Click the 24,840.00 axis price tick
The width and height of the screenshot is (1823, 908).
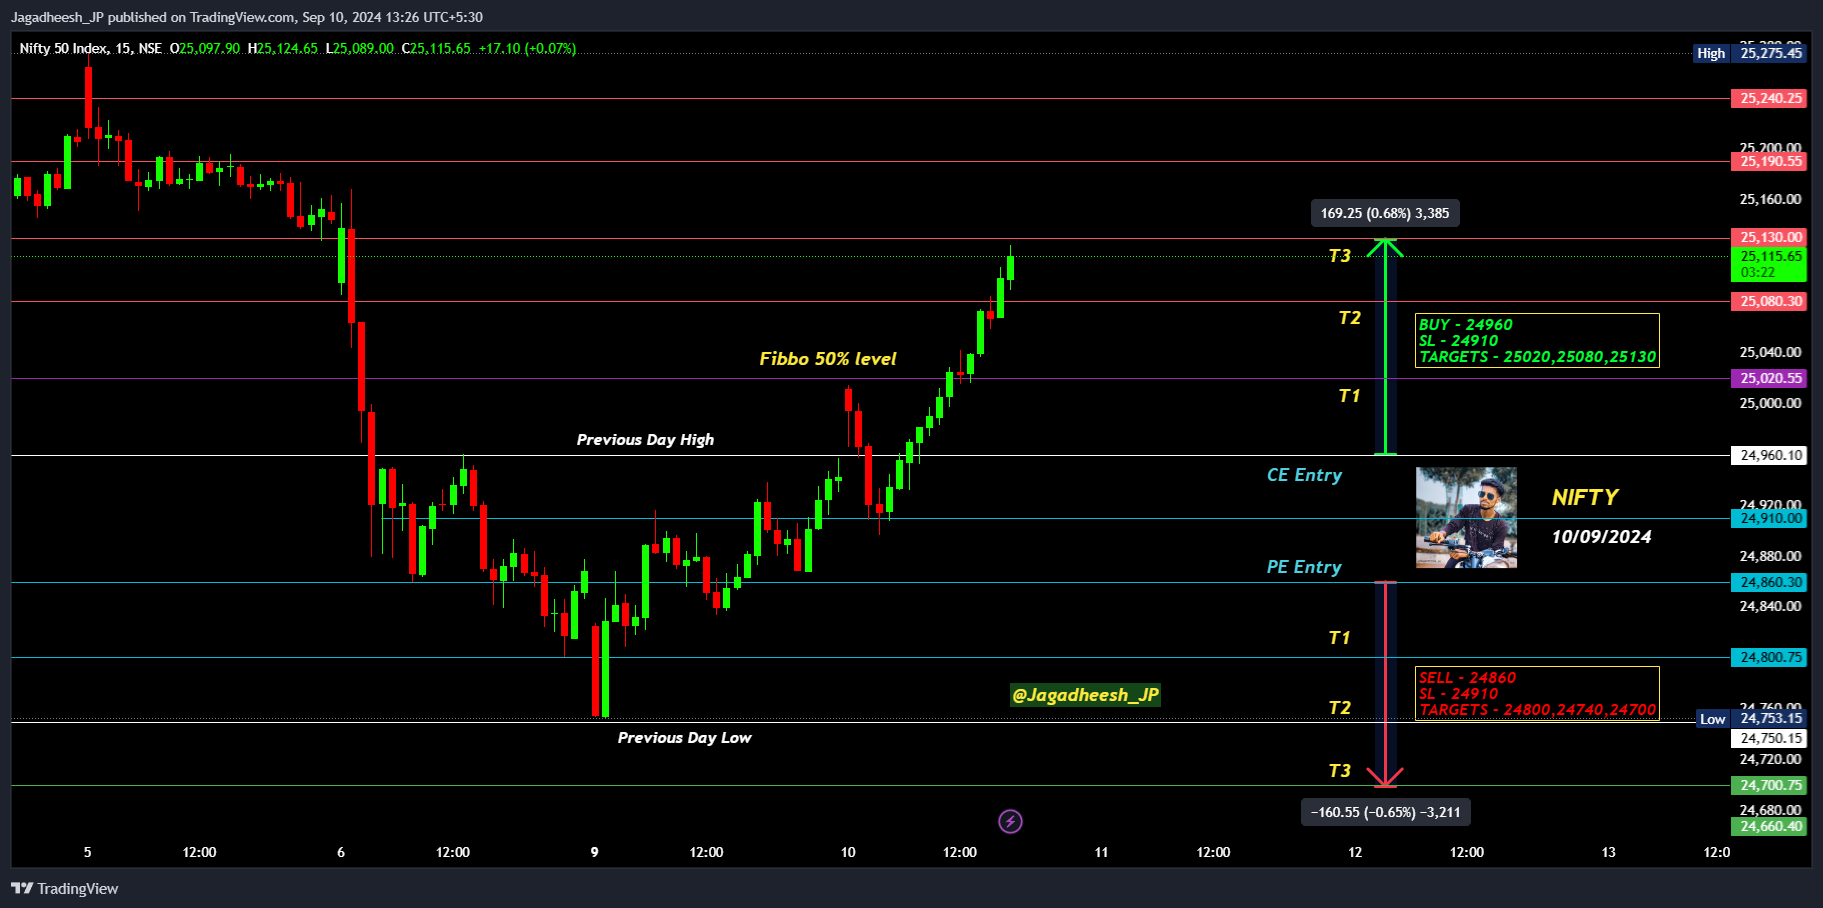pos(1770,606)
